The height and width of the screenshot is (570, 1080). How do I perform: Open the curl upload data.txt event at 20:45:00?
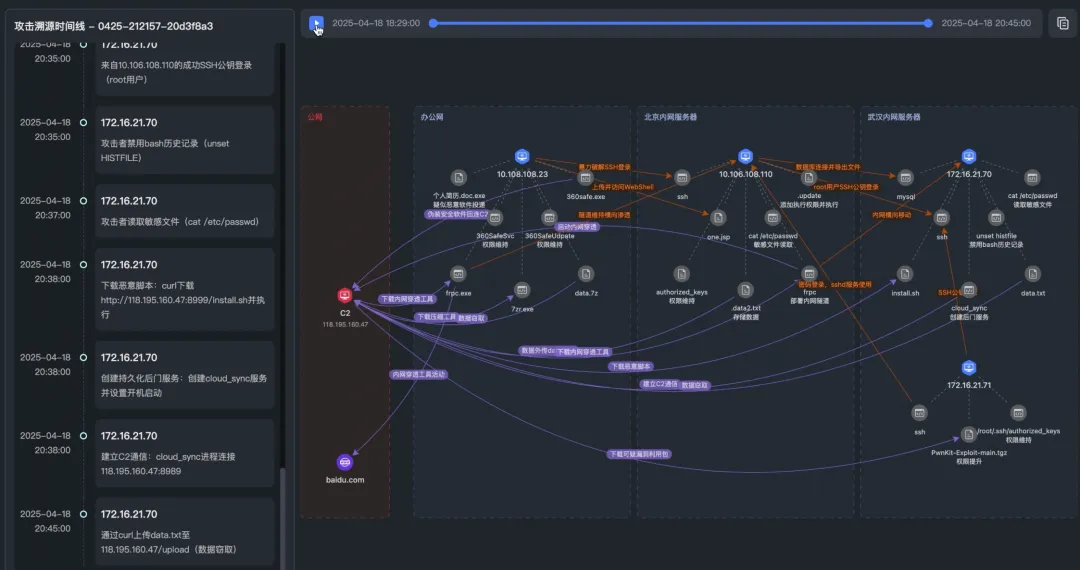coord(185,531)
